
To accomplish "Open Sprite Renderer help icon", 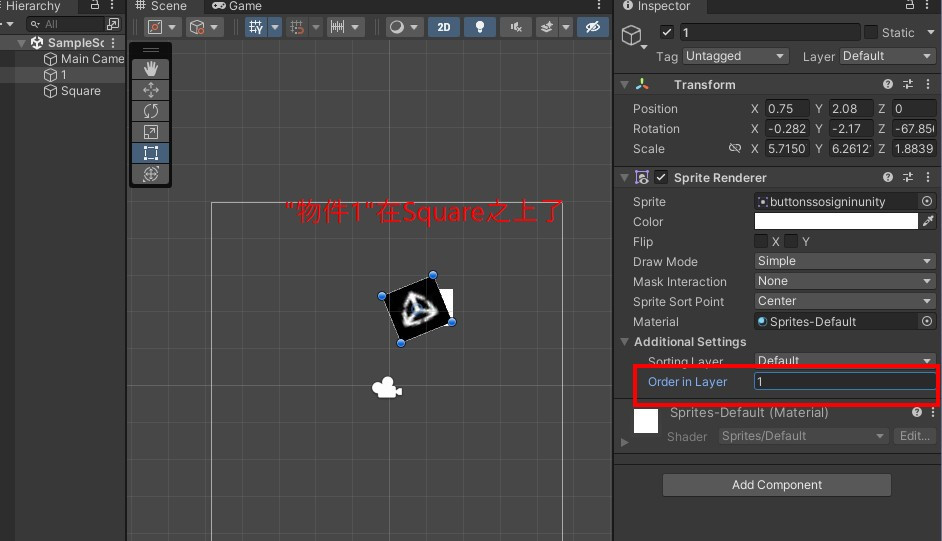I will (887, 177).
